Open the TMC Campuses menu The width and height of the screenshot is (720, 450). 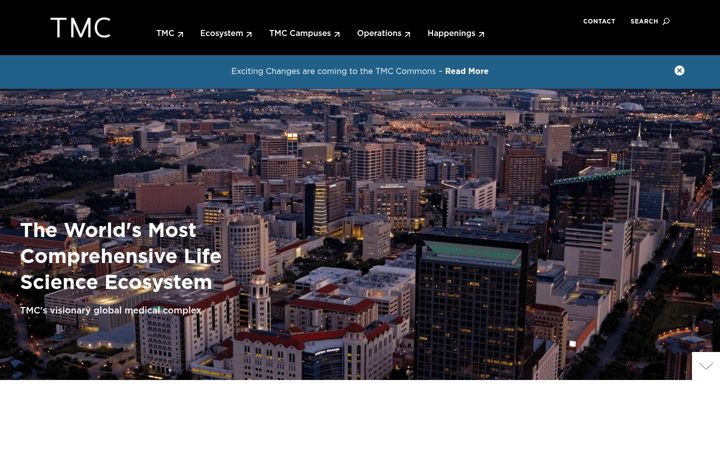point(304,34)
